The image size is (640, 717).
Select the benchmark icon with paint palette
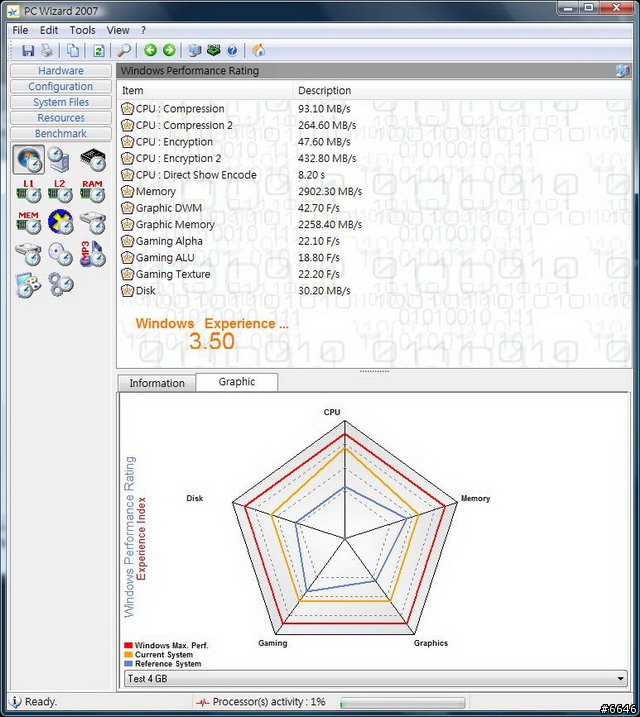(x=28, y=285)
